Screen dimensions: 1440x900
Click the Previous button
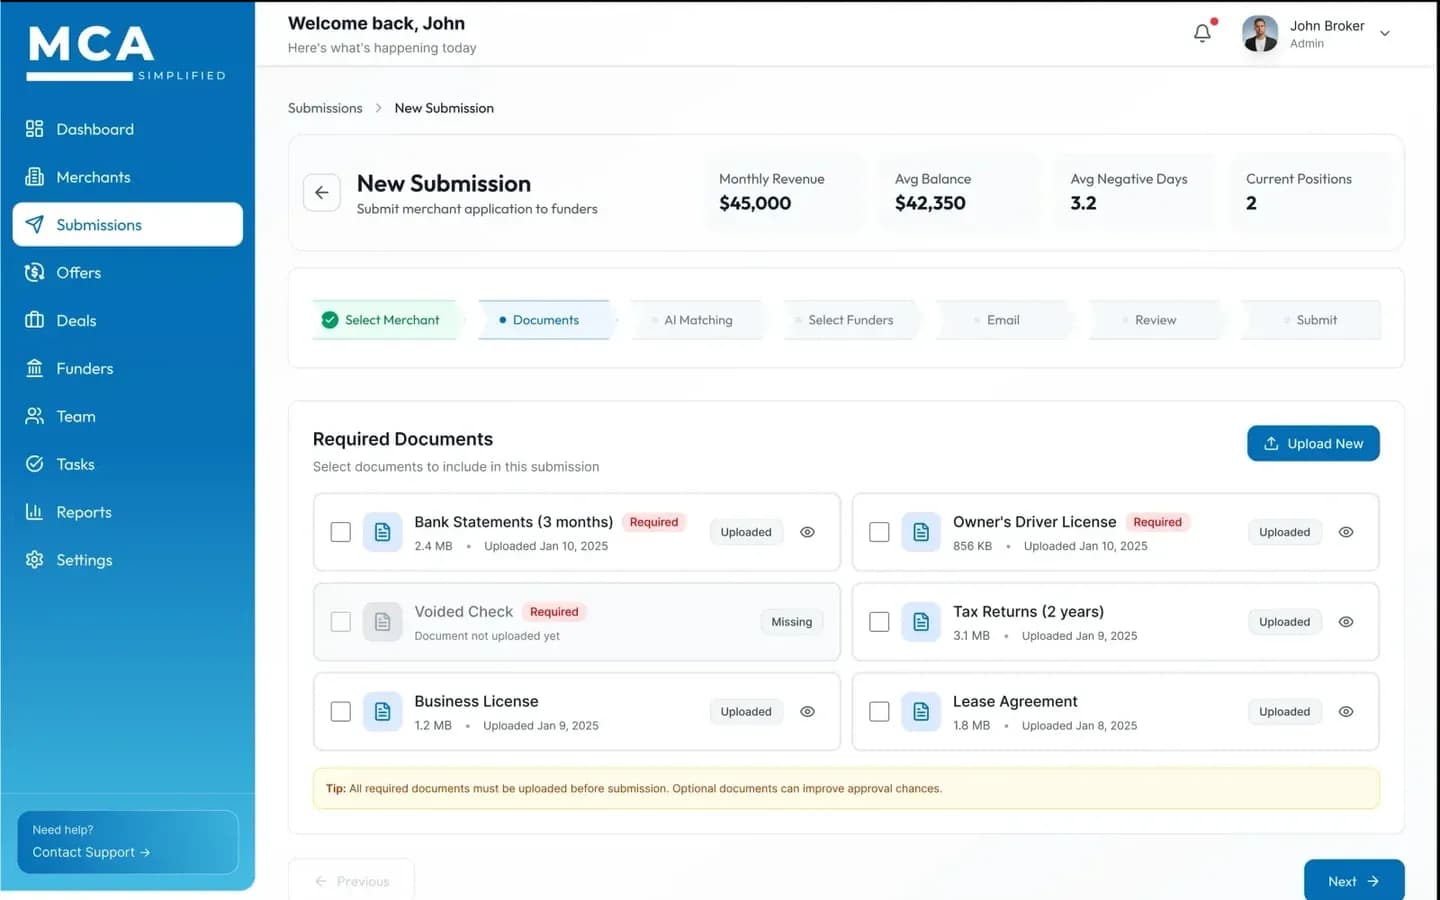click(x=351, y=881)
